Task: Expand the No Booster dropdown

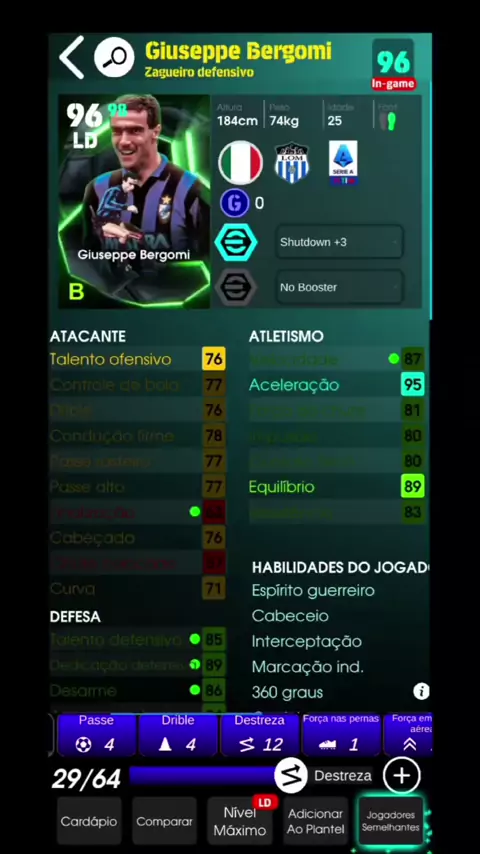Action: [339, 287]
